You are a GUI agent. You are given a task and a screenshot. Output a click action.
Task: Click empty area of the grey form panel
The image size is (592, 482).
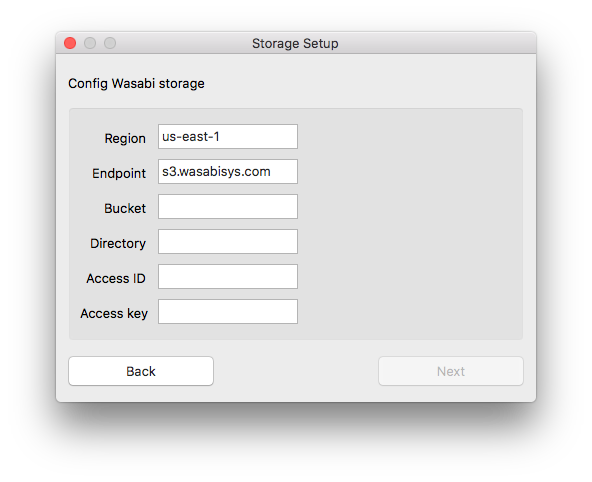click(x=410, y=224)
